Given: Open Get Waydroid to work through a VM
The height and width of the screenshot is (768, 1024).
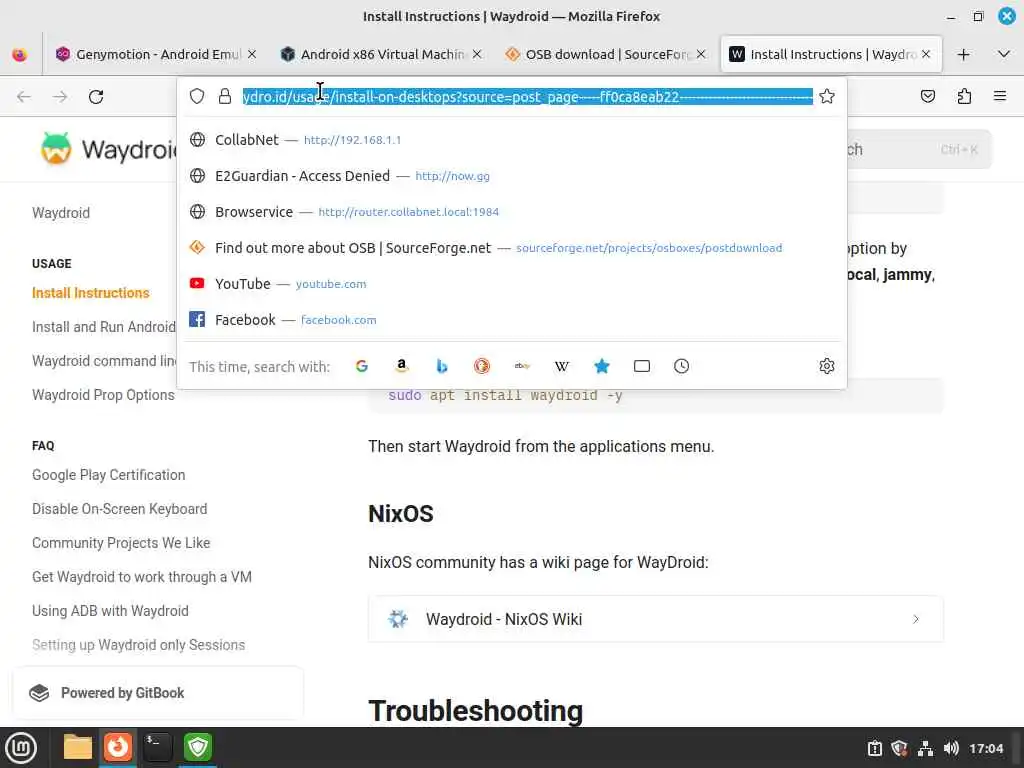Looking at the screenshot, I should point(142,577).
